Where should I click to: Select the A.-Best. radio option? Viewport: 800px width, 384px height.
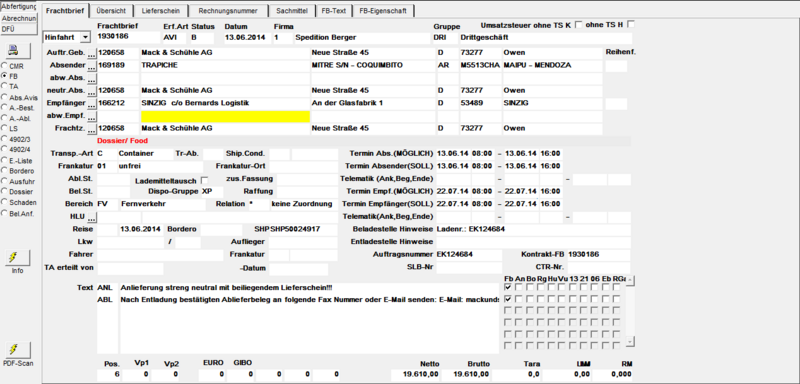[5, 107]
